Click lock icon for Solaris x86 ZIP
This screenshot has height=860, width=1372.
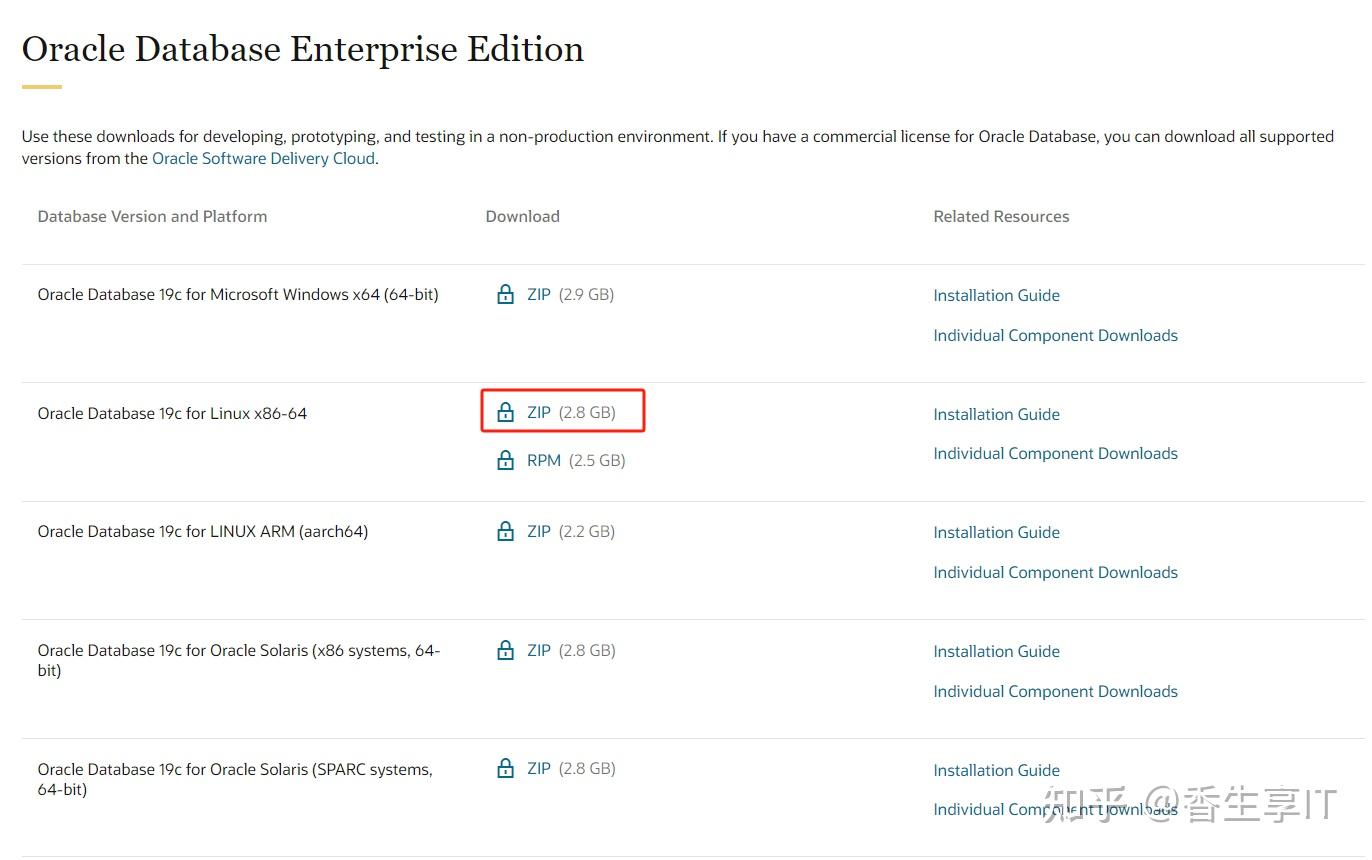506,650
